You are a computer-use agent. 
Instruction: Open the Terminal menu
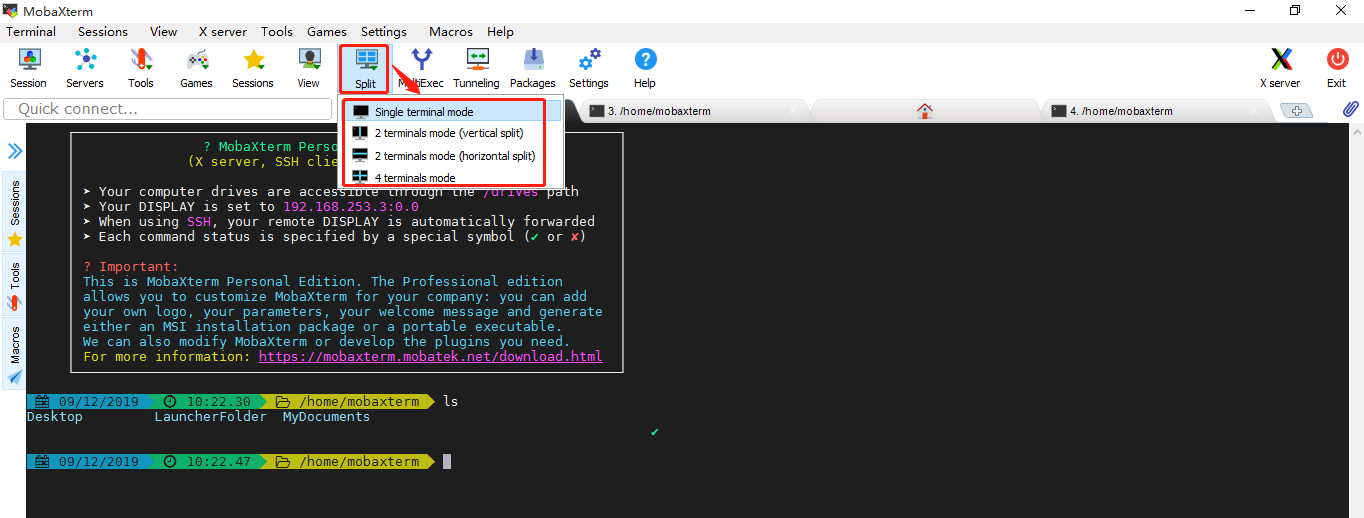tap(31, 31)
